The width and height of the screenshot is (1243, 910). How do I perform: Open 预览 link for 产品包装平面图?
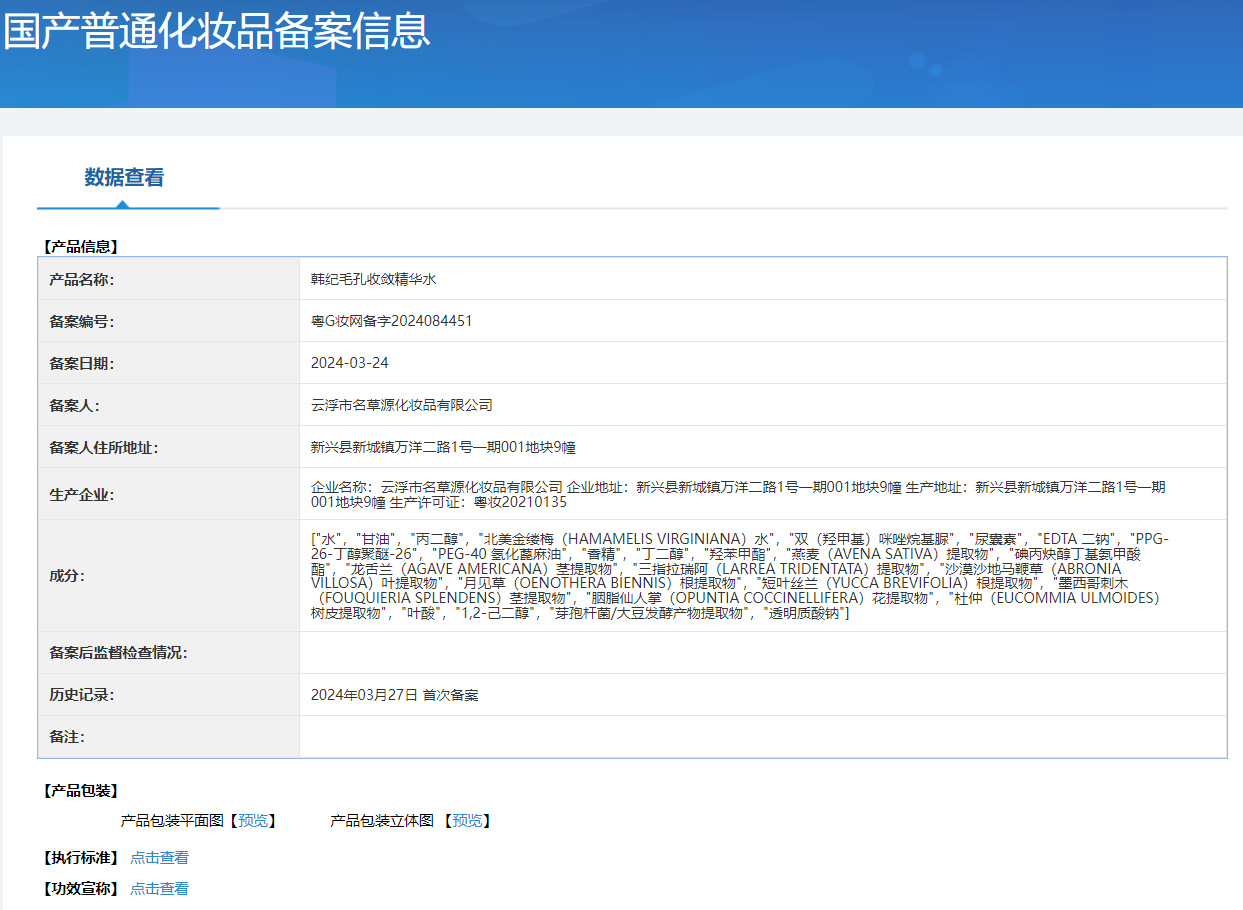(253, 821)
